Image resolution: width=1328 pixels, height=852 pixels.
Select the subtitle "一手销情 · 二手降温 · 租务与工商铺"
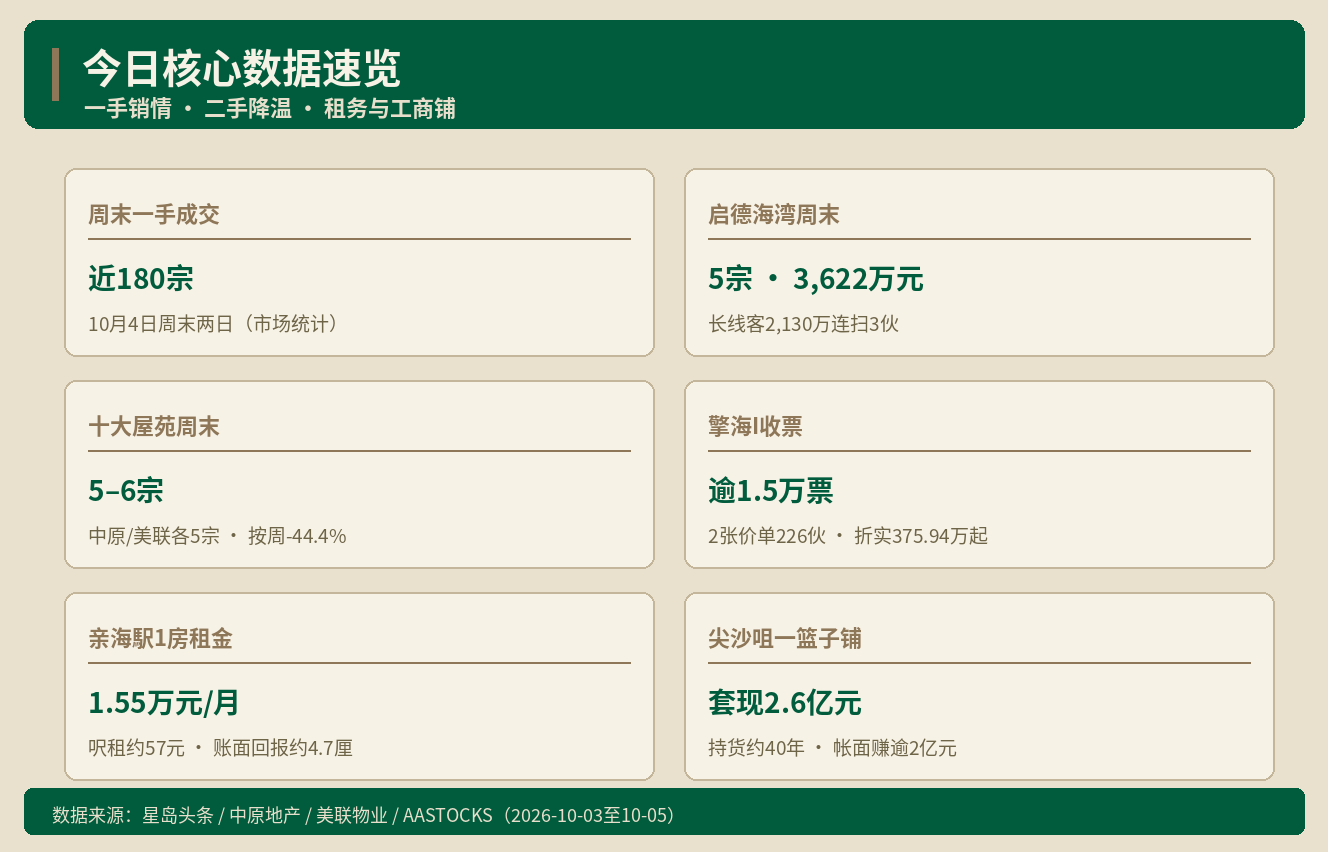click(270, 109)
